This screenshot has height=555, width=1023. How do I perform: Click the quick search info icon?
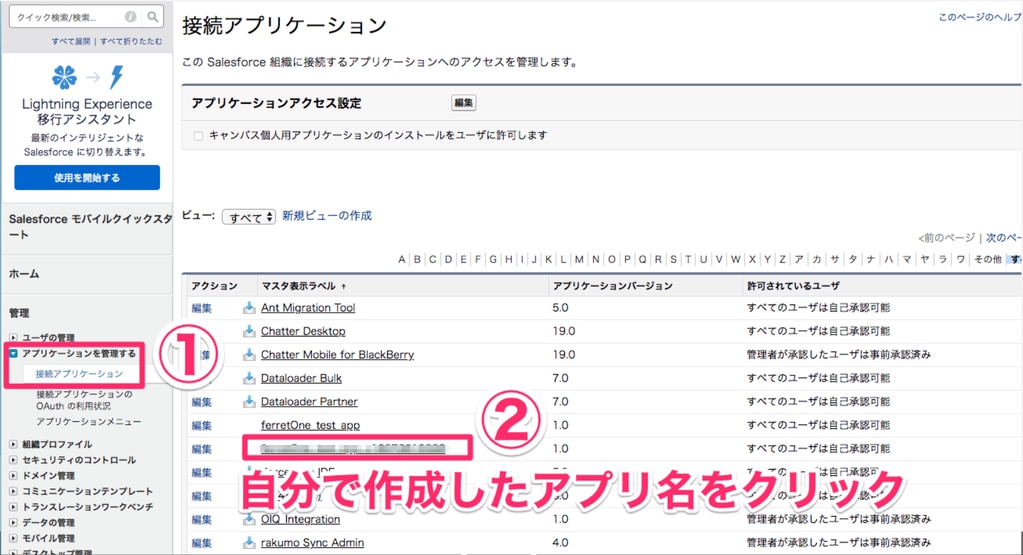pyautogui.click(x=130, y=17)
